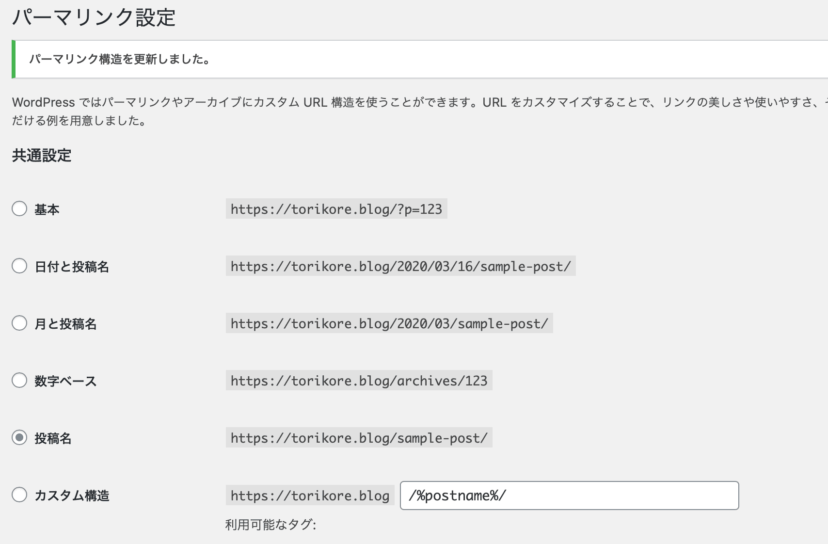Click the URL prefix beside the custom input

click(x=309, y=496)
